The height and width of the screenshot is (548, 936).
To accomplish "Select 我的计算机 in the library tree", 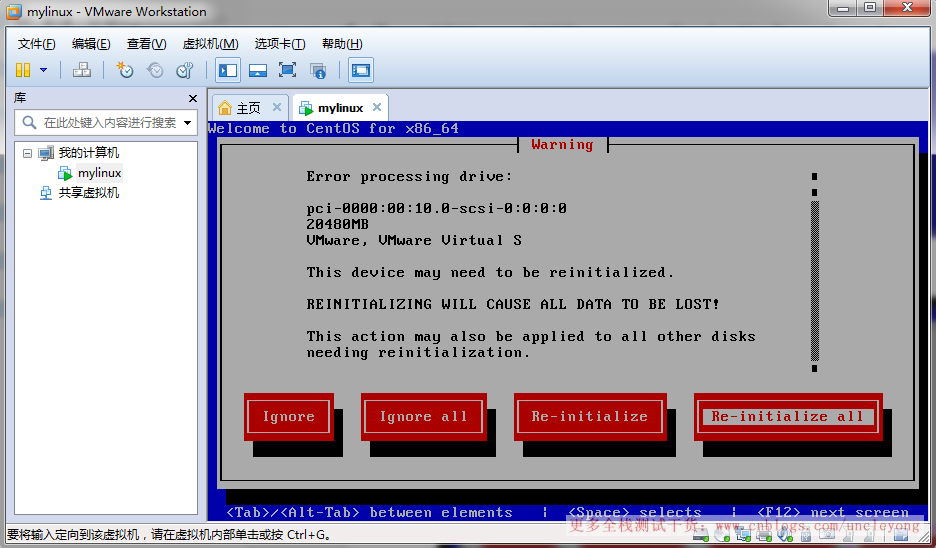I will point(88,153).
